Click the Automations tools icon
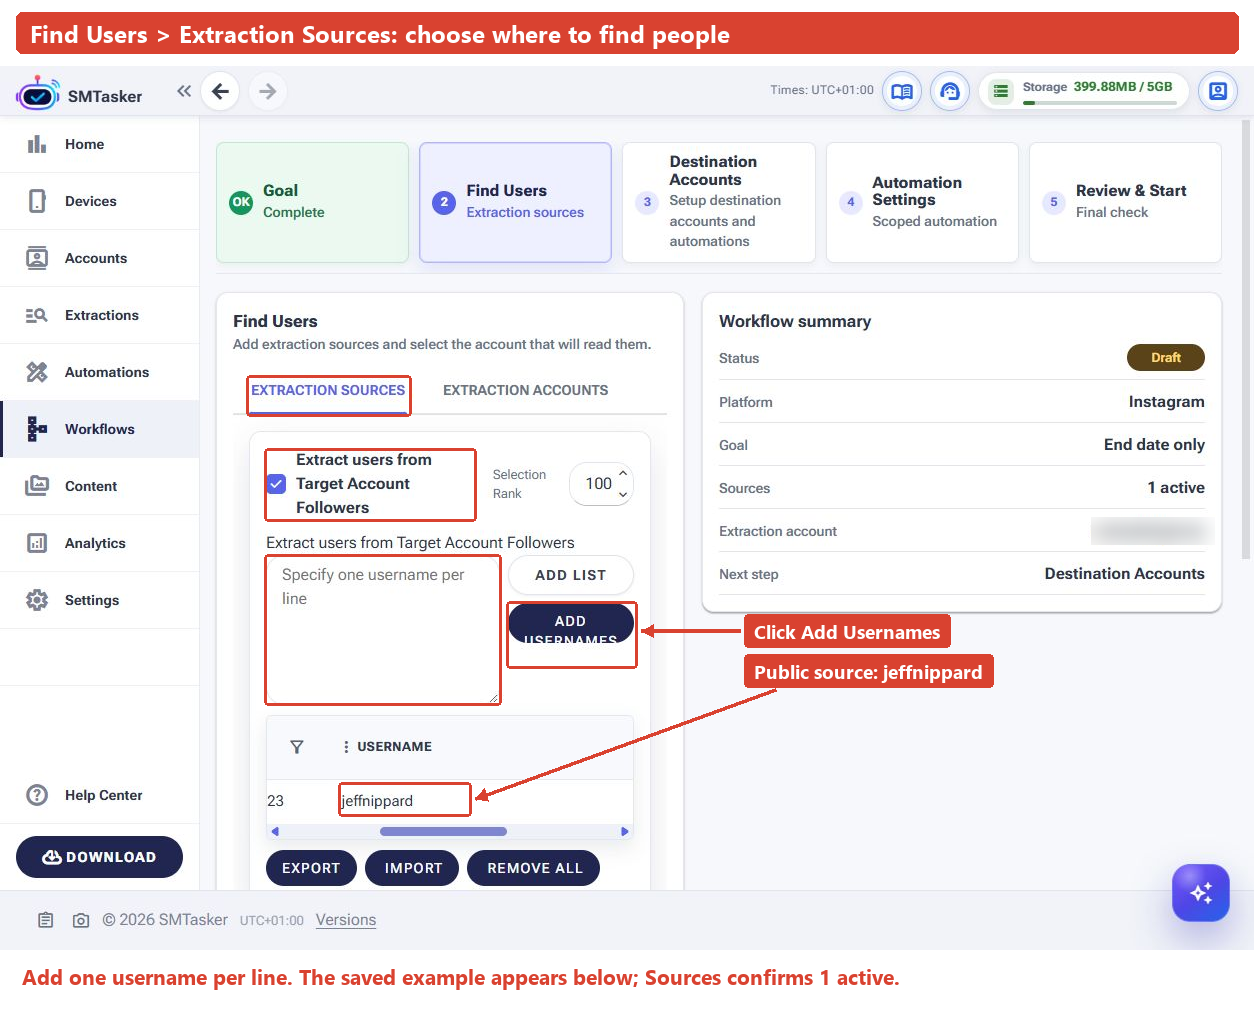This screenshot has width=1254, height=1020. (x=37, y=372)
